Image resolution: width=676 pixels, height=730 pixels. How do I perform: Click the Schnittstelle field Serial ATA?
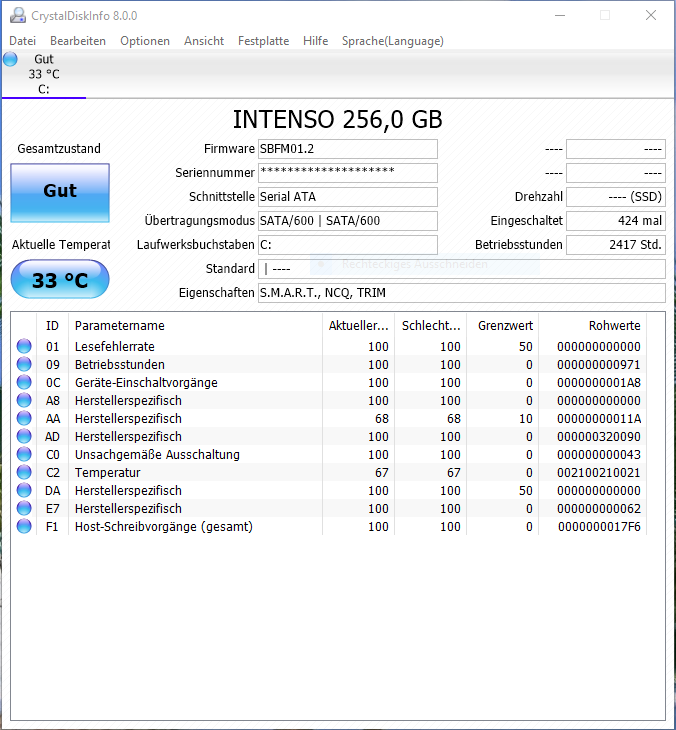coord(348,197)
